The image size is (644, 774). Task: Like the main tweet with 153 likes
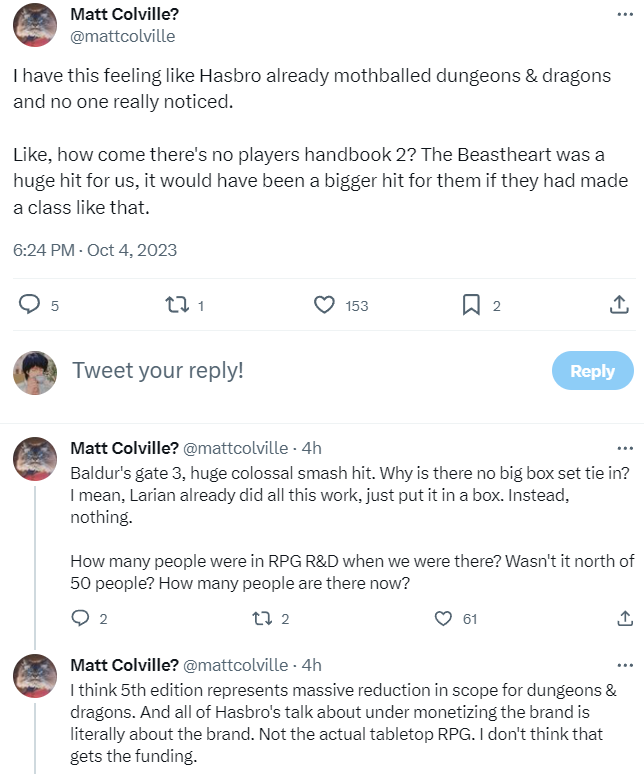click(324, 305)
